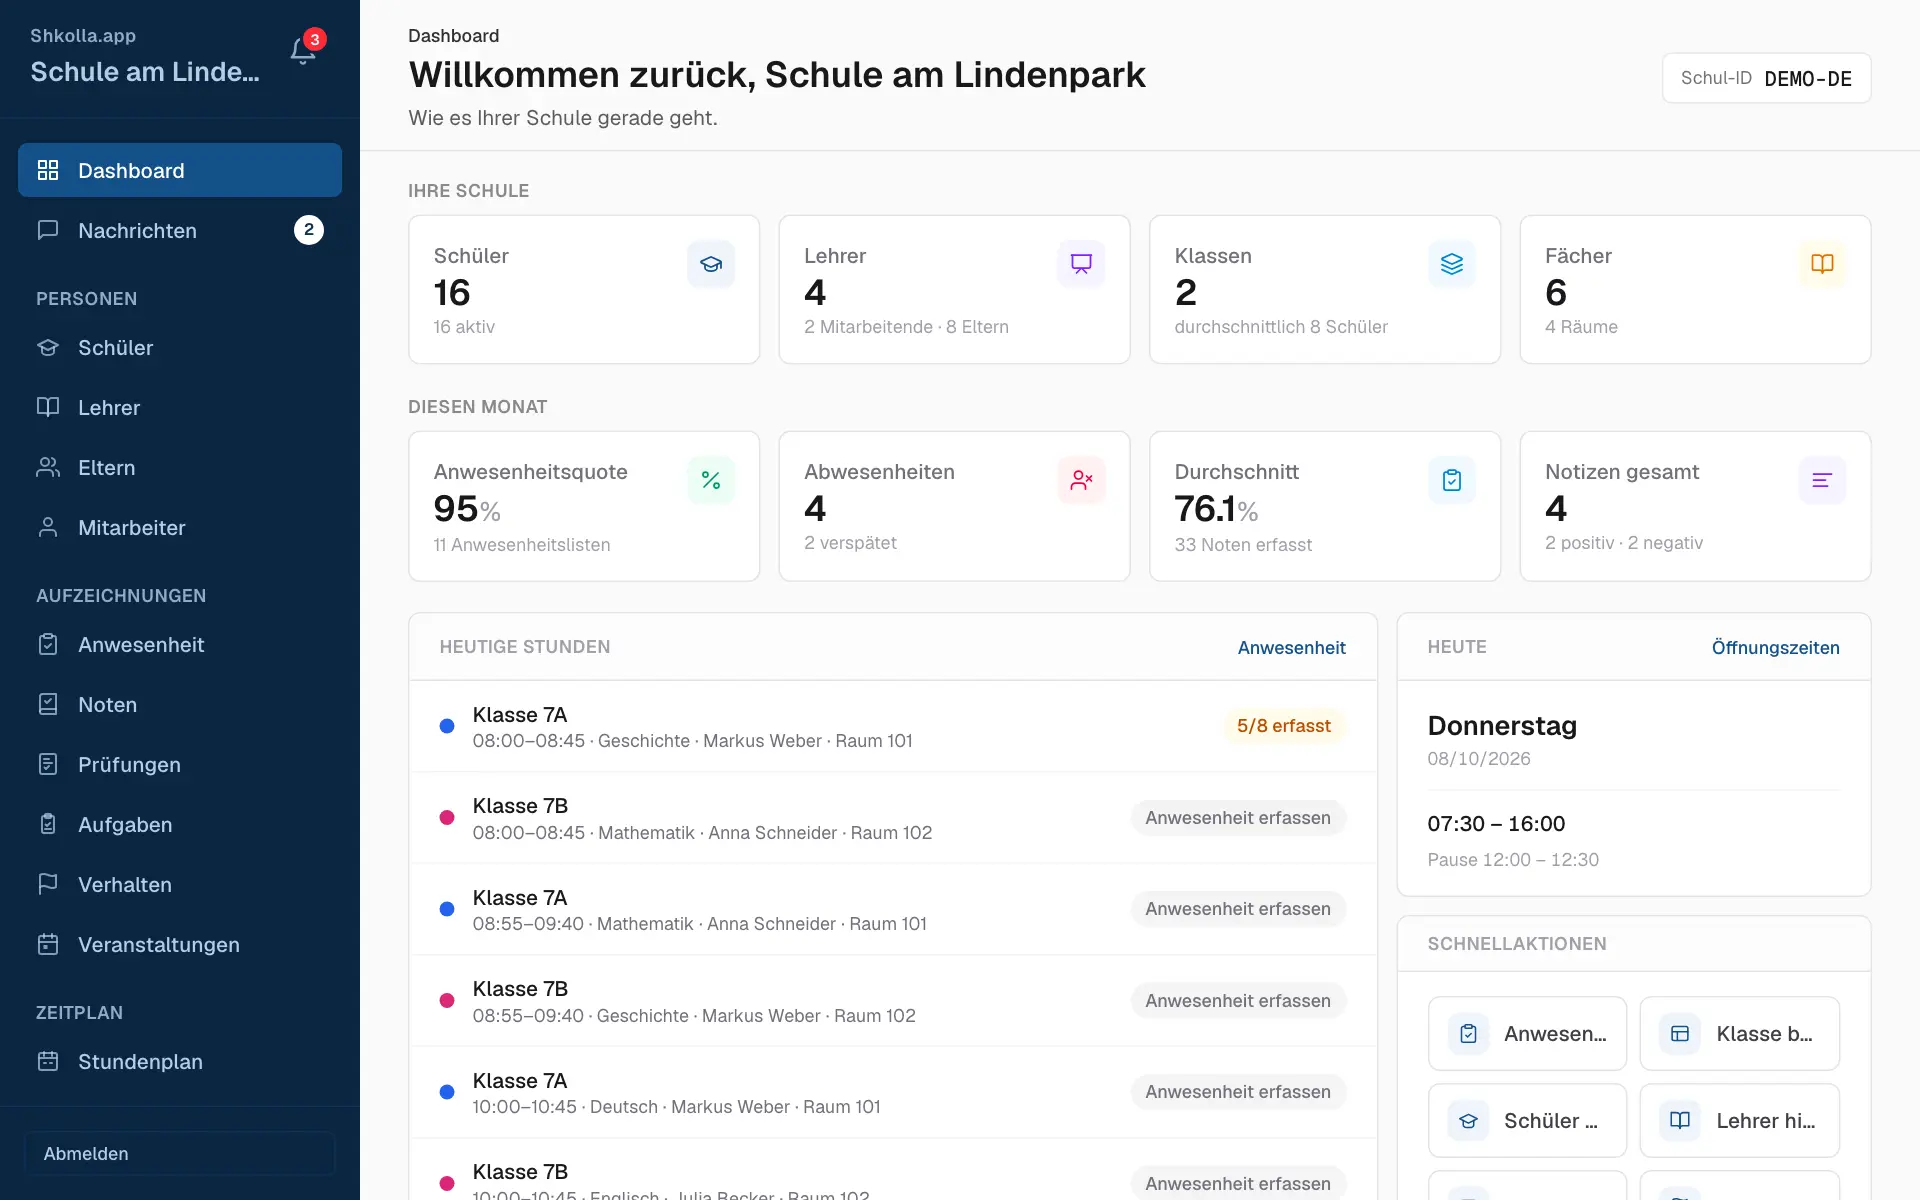Viewport: 1920px width, 1200px height.
Task: Open Stundenplan under Zeitplan
Action: [x=180, y=1061]
